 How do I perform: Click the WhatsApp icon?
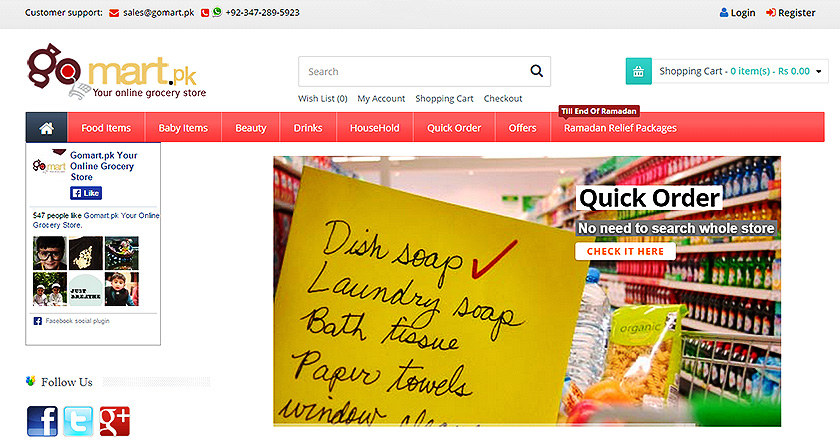click(x=217, y=12)
